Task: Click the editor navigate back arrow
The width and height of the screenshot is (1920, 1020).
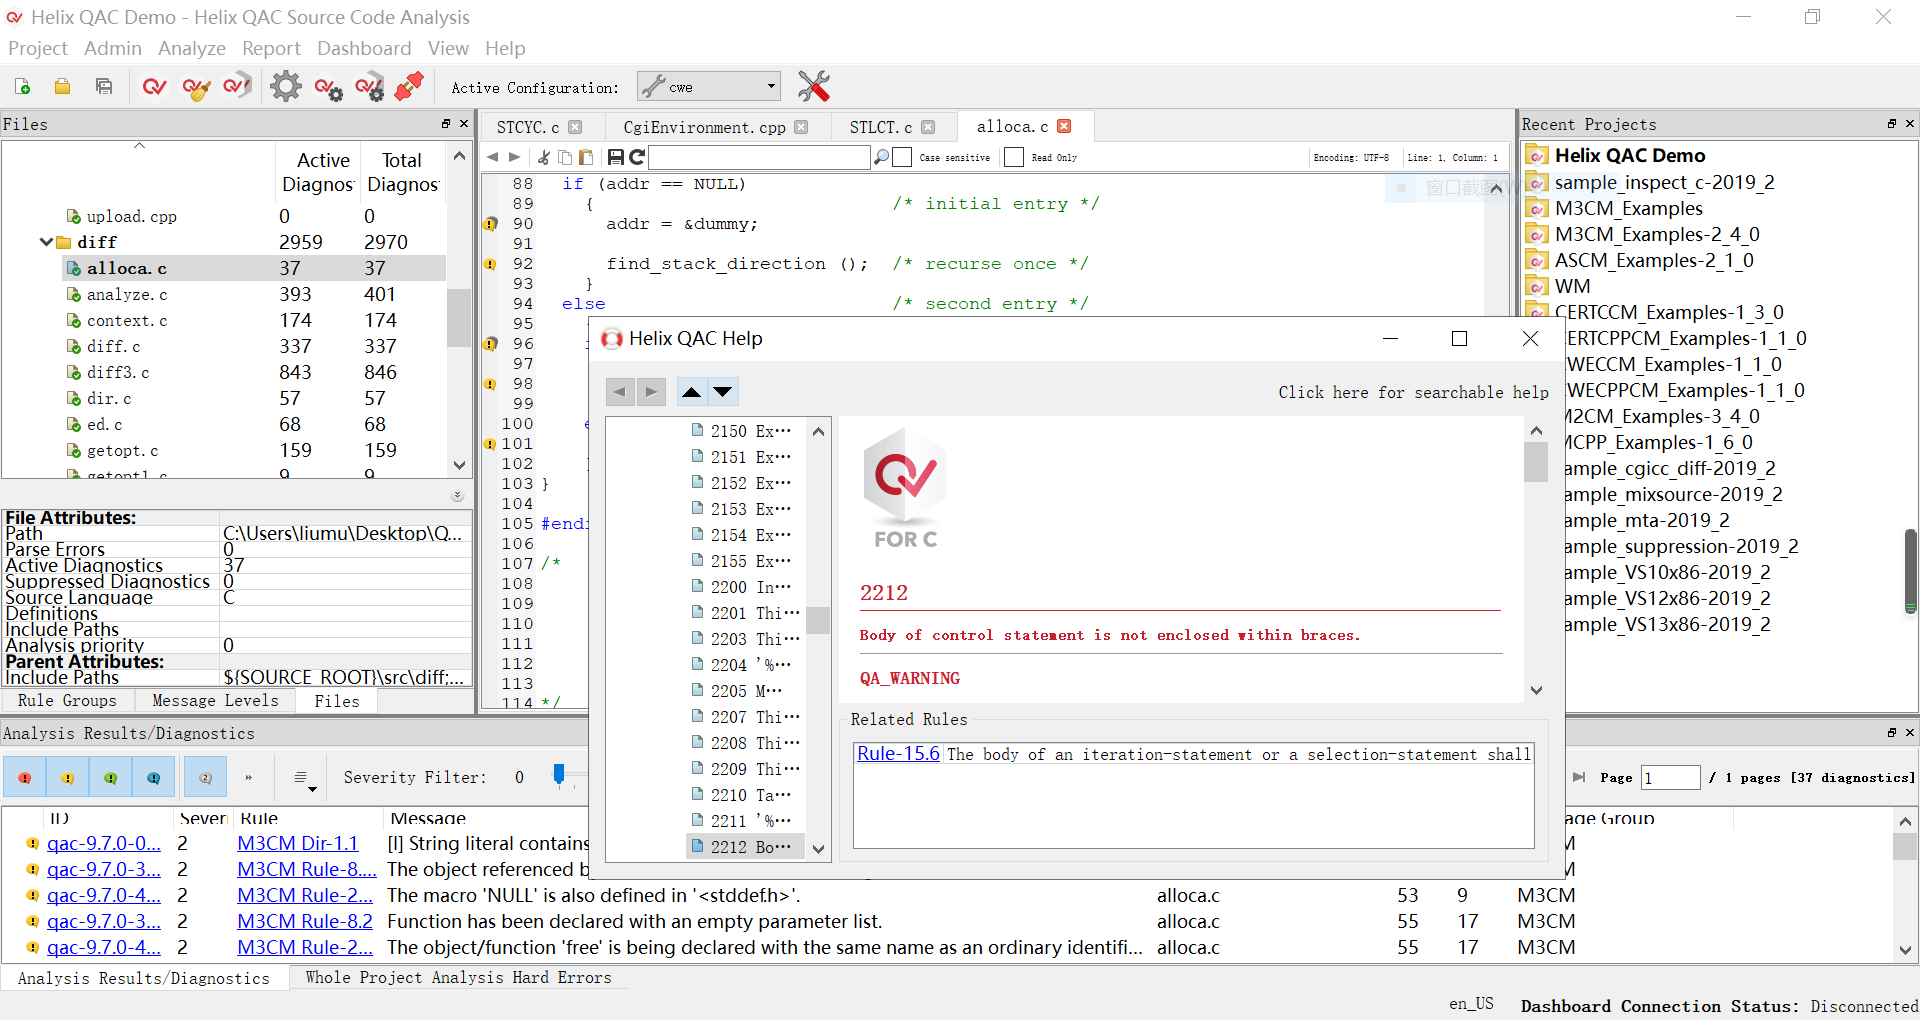Action: tap(492, 157)
